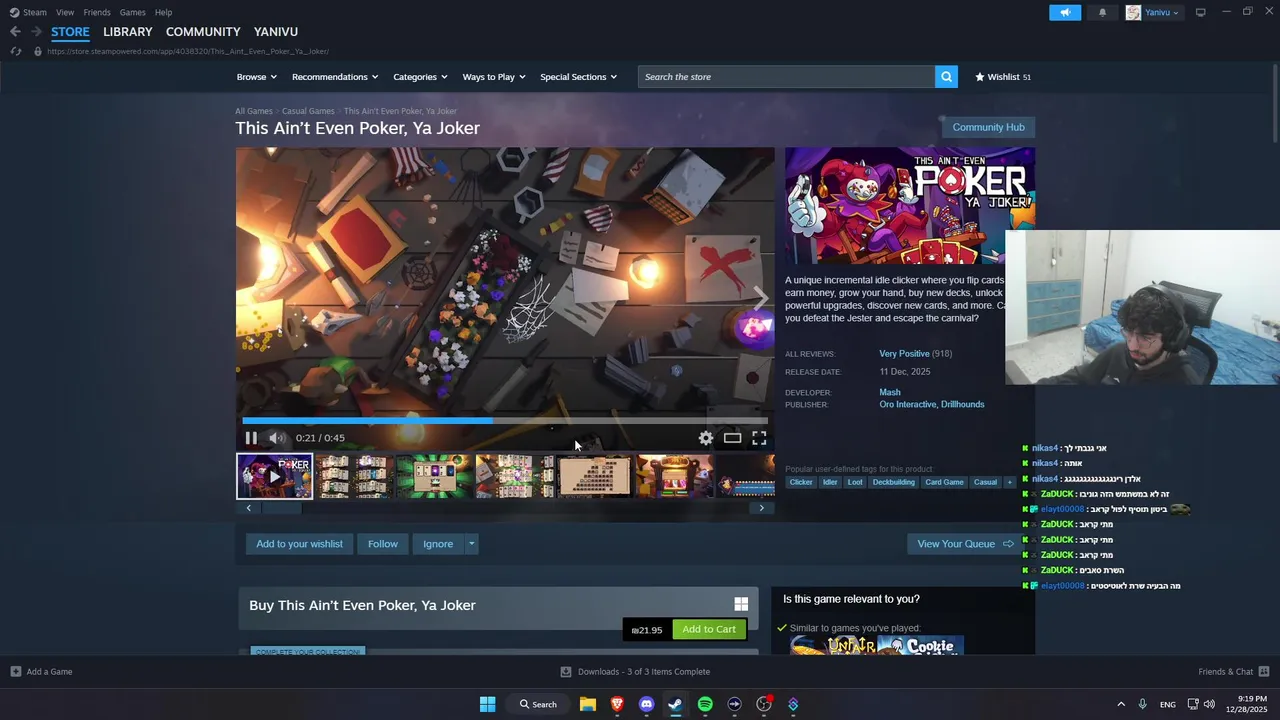Toggle theater mode for the trailer
1280x720 pixels.
[x=733, y=438]
